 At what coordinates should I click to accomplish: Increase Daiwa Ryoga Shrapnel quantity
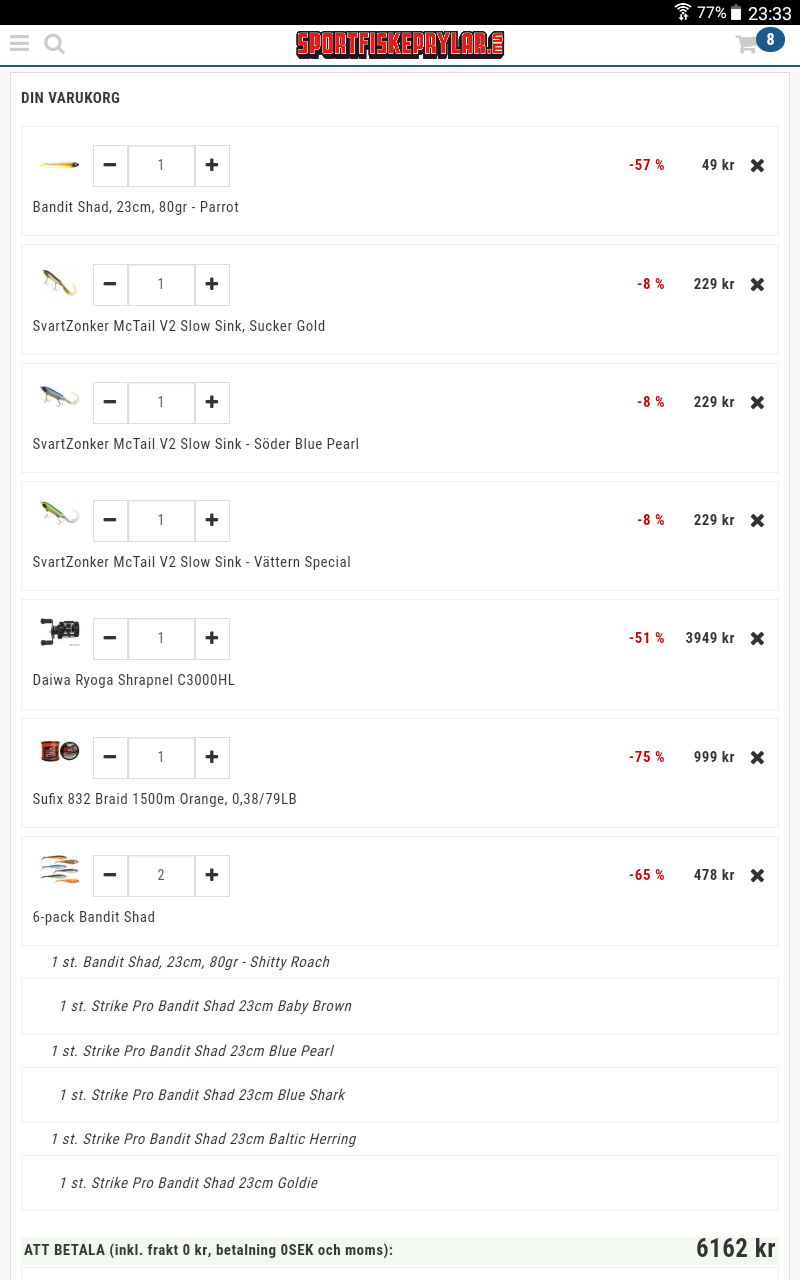(212, 639)
